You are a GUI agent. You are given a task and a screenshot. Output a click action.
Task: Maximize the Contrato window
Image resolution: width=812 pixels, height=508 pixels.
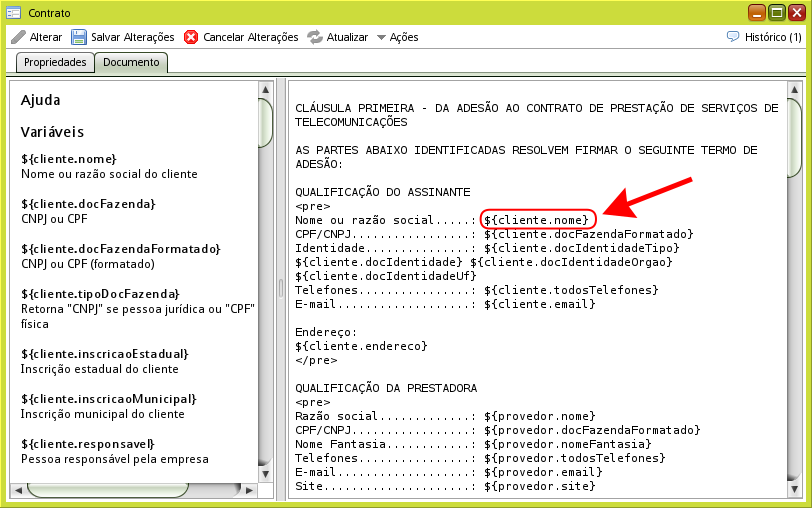tap(776, 13)
